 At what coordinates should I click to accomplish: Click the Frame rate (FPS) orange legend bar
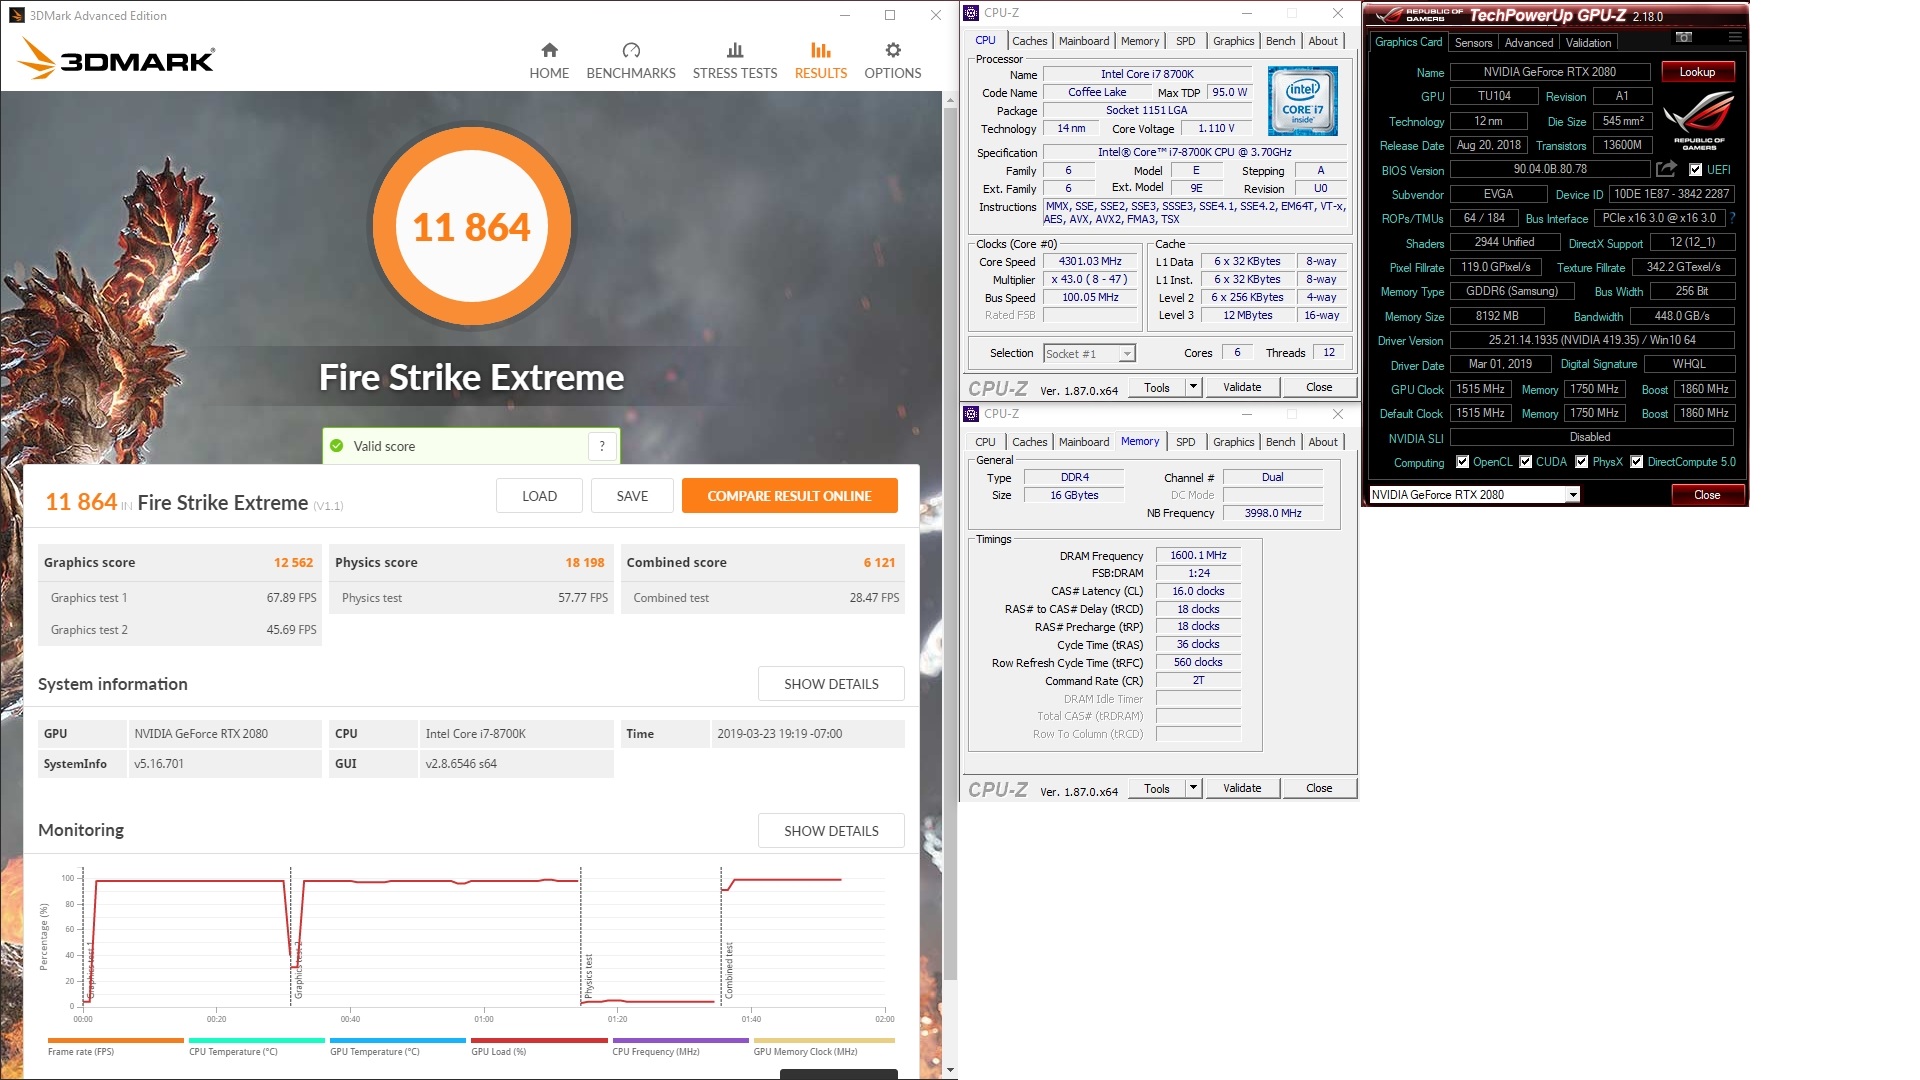coord(115,1041)
